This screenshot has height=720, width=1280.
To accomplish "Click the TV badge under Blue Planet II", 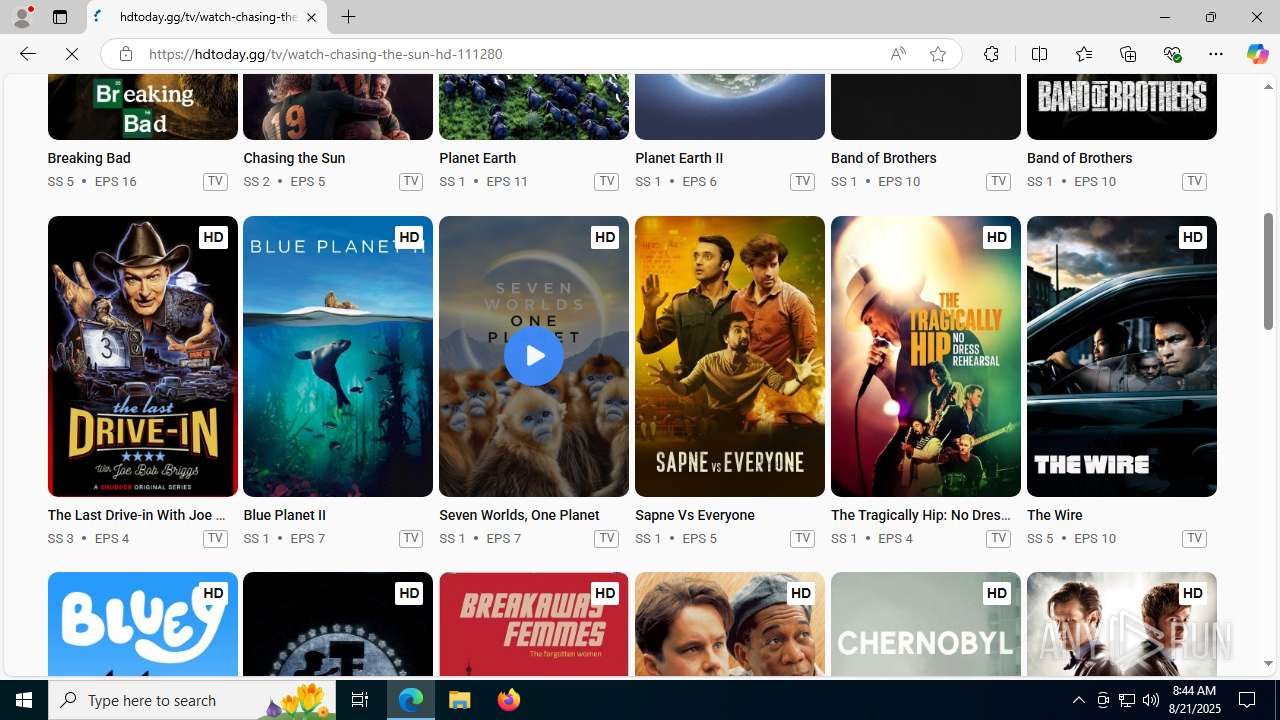I will pos(410,538).
